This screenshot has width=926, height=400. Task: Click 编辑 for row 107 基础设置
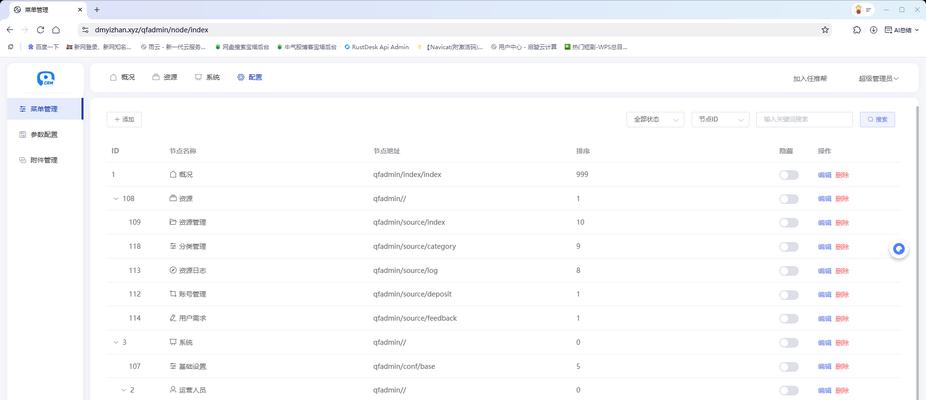coord(824,367)
